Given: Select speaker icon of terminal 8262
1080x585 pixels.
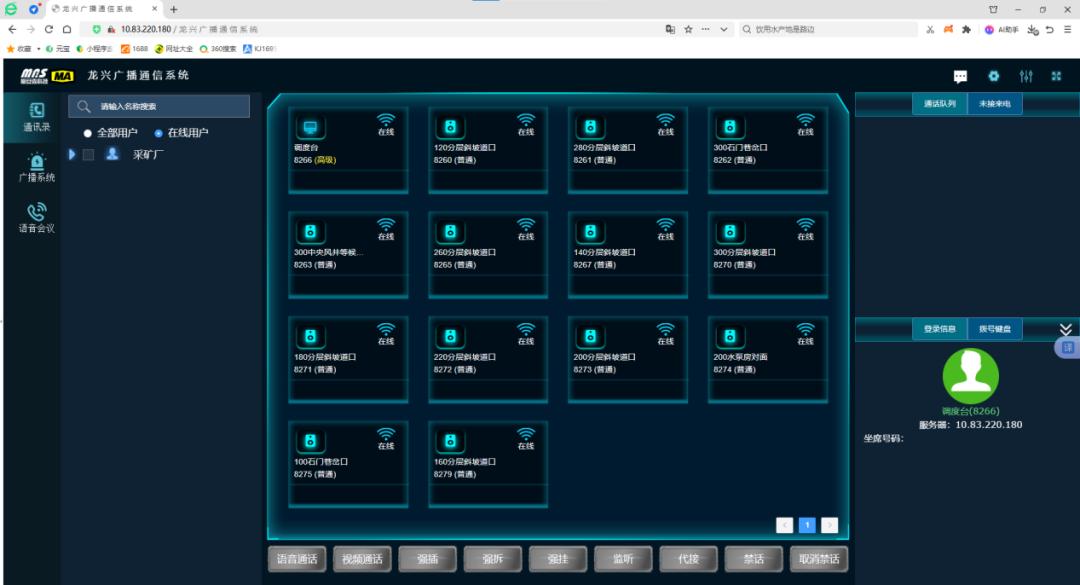Looking at the screenshot, I should (729, 127).
